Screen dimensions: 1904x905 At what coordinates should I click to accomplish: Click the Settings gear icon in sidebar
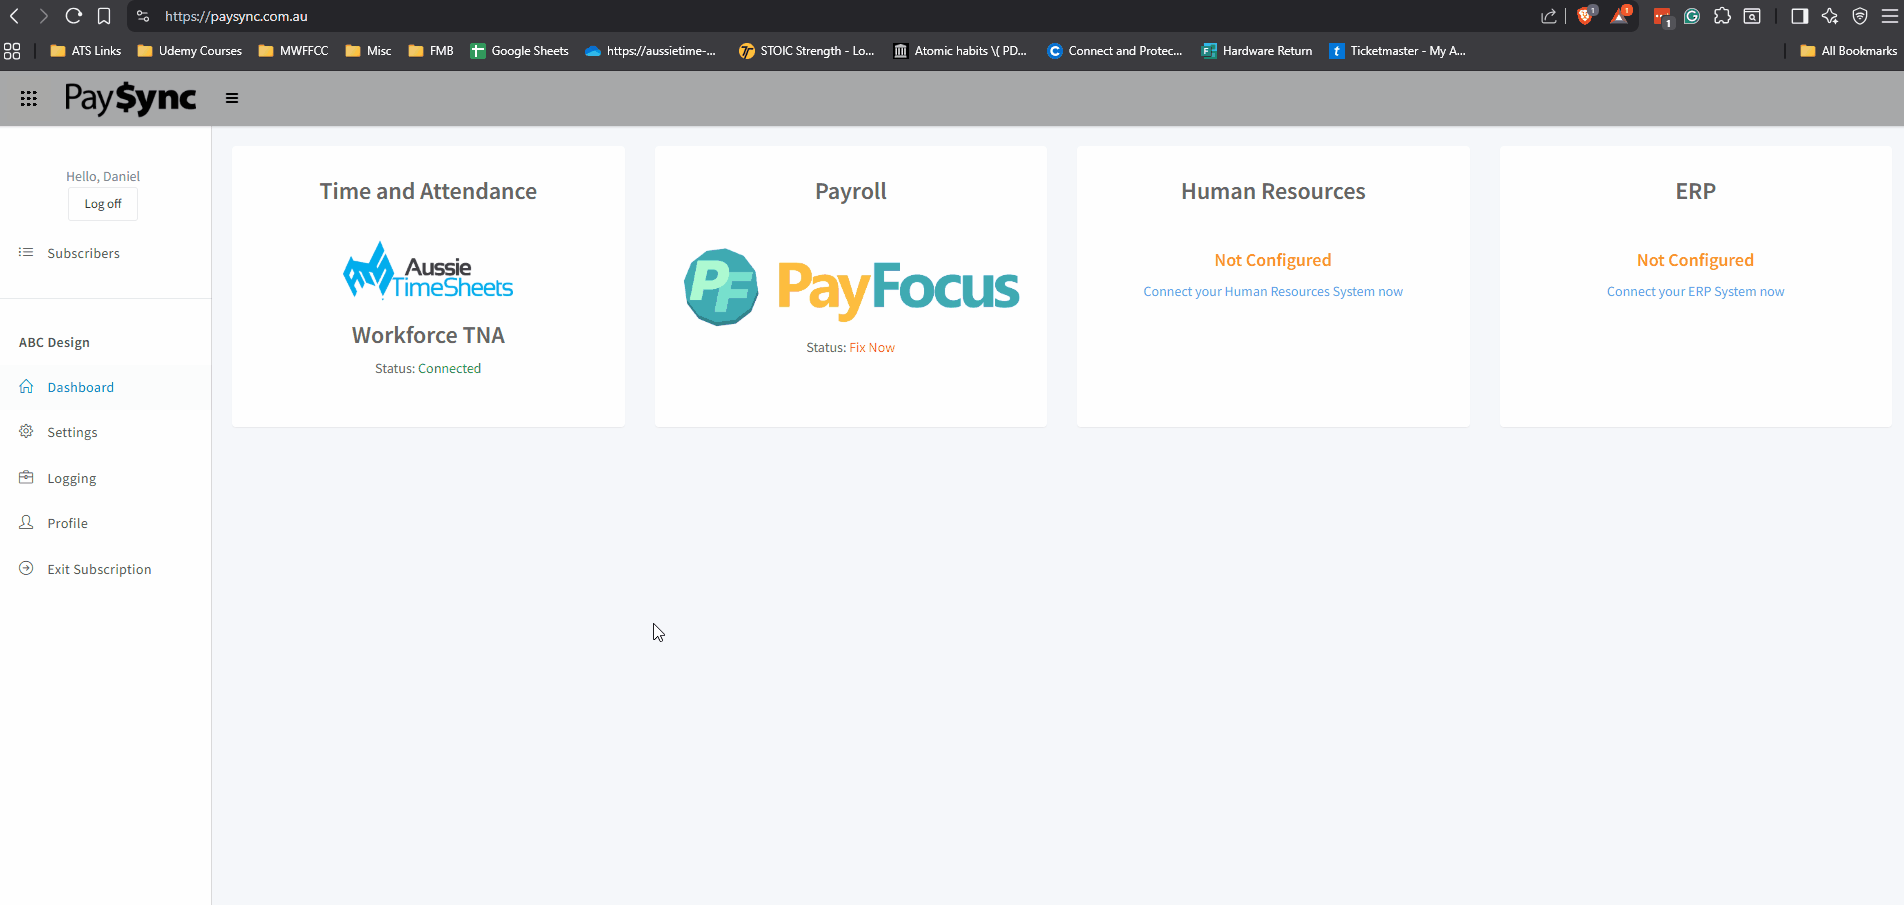pyautogui.click(x=27, y=431)
